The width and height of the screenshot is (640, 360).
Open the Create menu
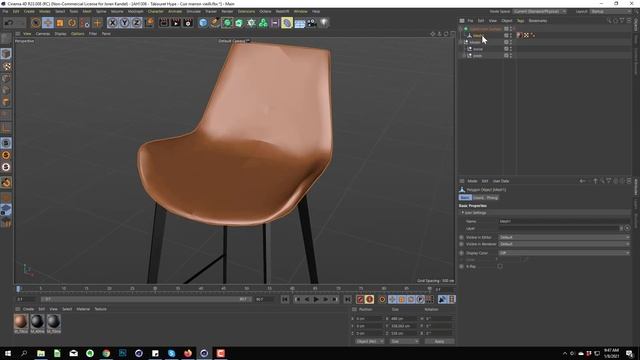(x=29, y=11)
